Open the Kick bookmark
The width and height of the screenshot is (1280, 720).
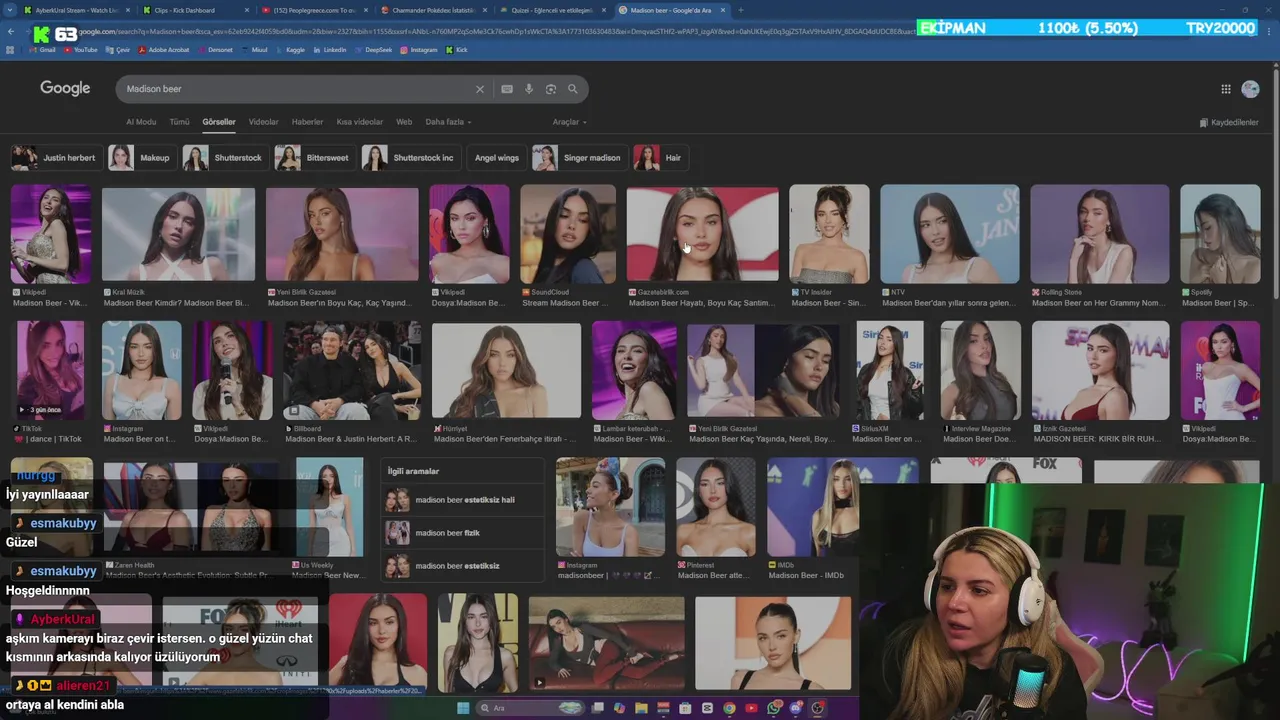tap(457, 49)
